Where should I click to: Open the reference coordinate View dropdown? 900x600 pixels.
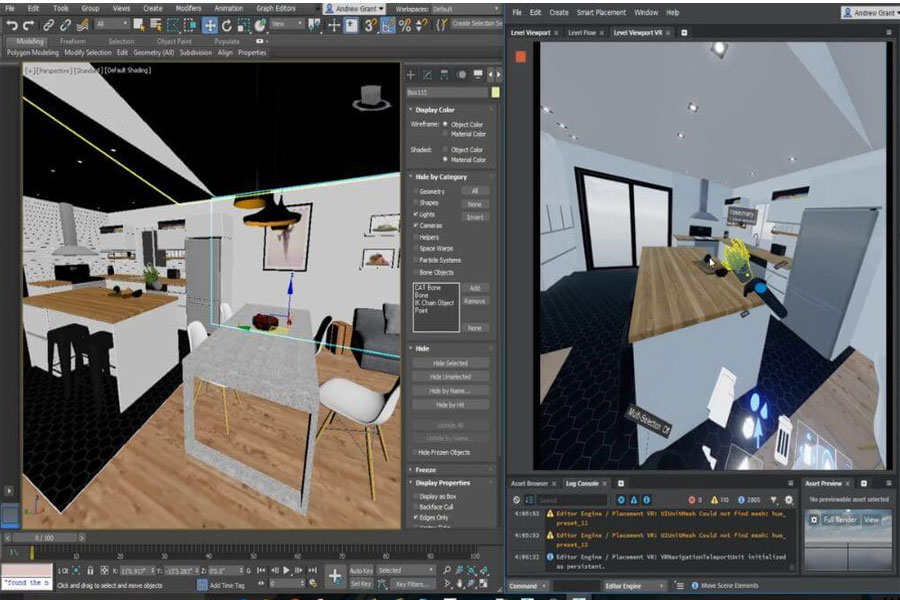point(288,24)
